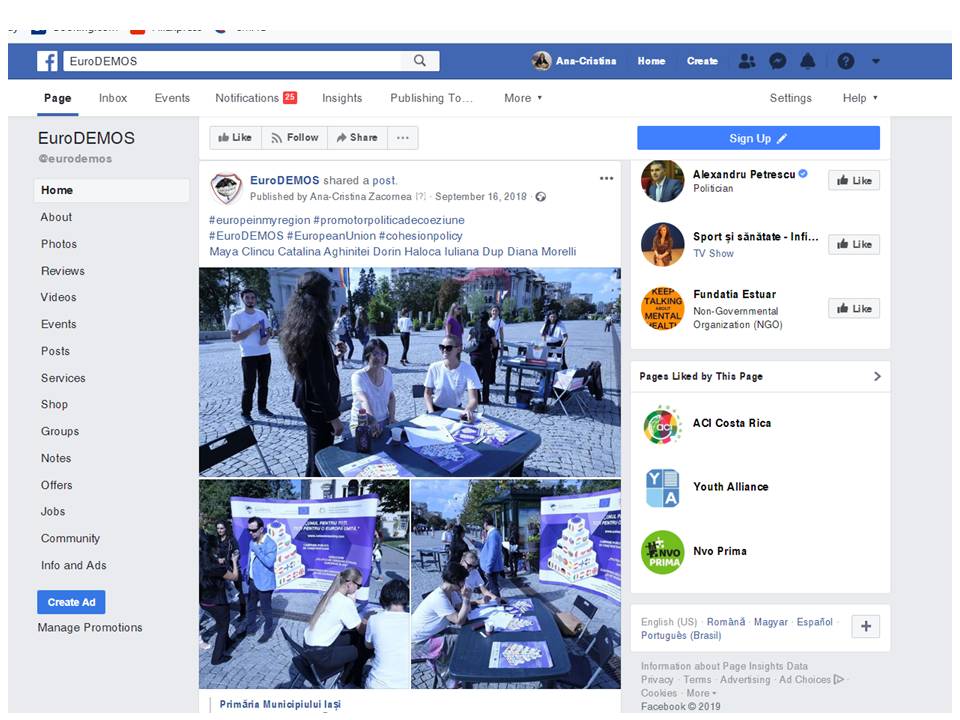Click Manage Promotions link
Screen dimensions: 960x720
tap(89, 628)
